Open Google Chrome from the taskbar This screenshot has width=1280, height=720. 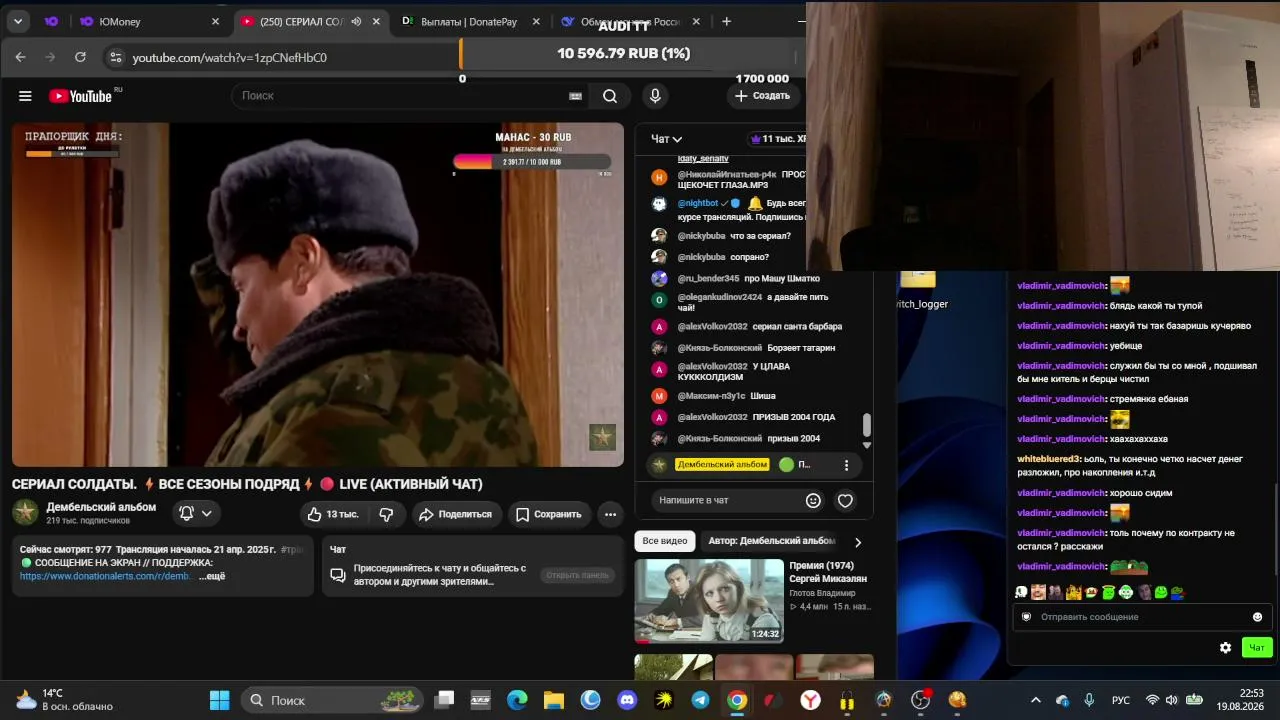point(737,700)
